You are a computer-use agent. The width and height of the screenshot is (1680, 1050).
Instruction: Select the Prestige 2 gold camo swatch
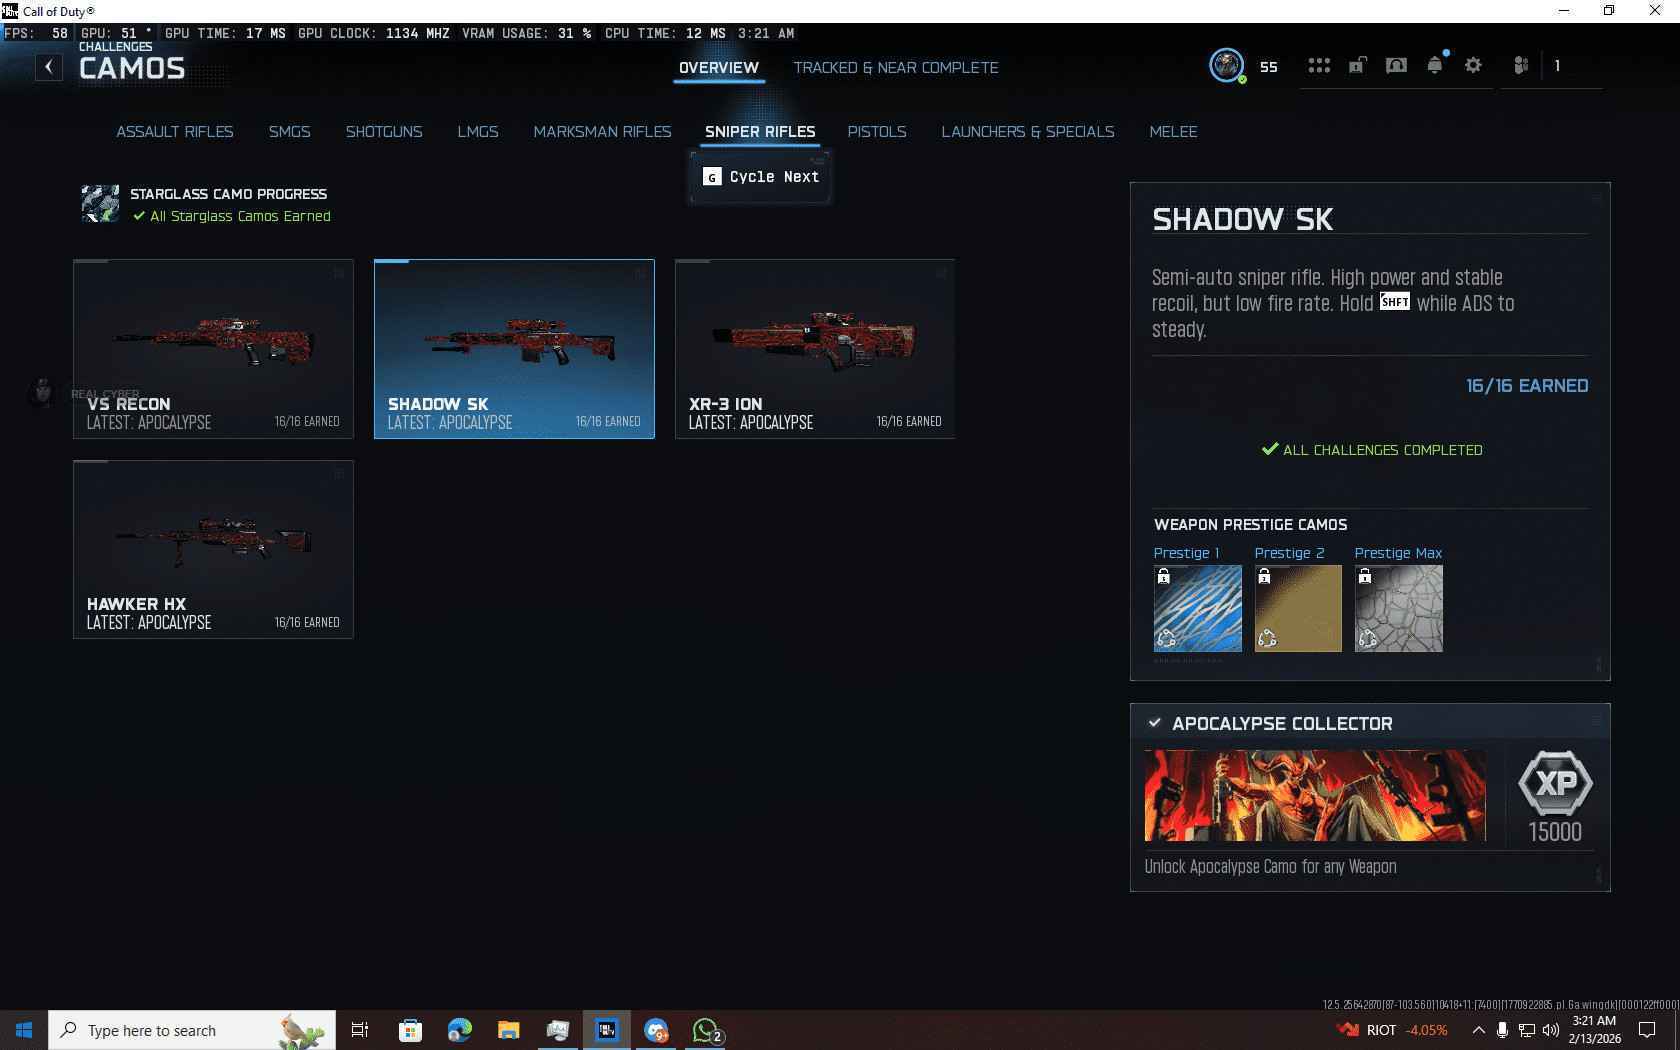pos(1298,608)
